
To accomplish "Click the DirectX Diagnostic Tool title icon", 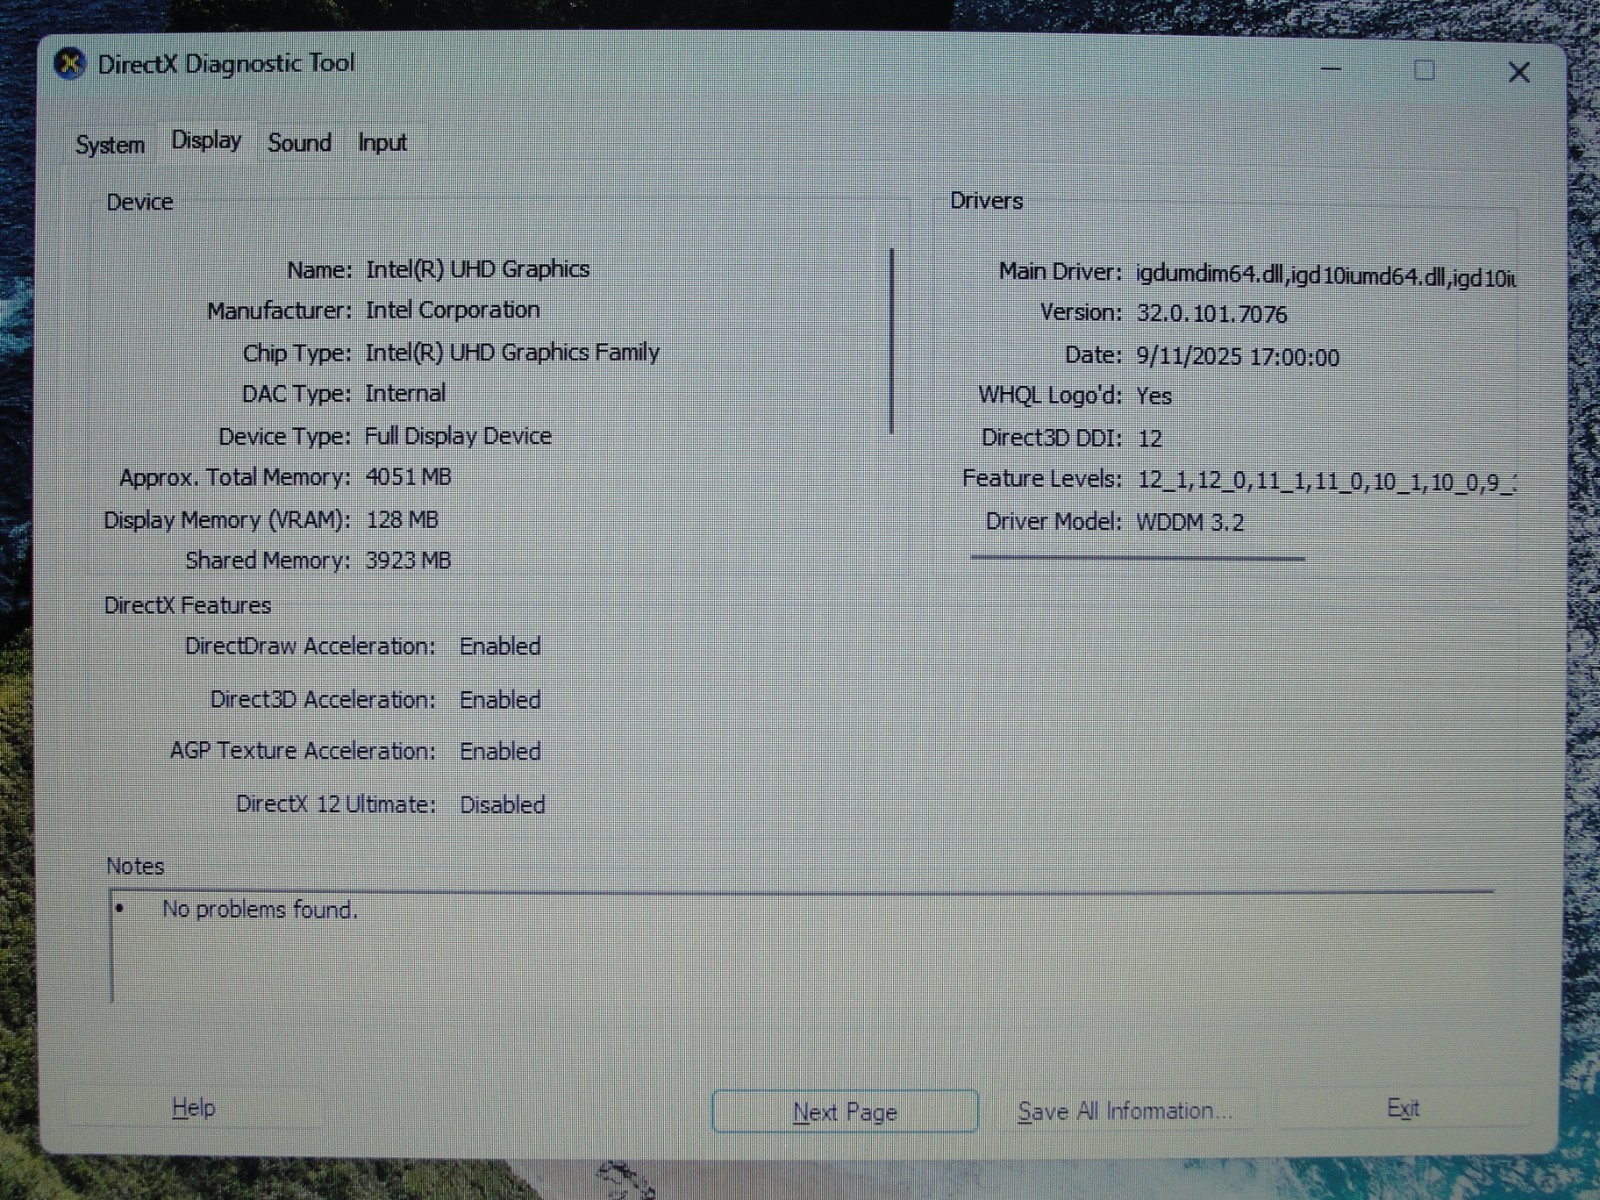I will coord(69,64).
